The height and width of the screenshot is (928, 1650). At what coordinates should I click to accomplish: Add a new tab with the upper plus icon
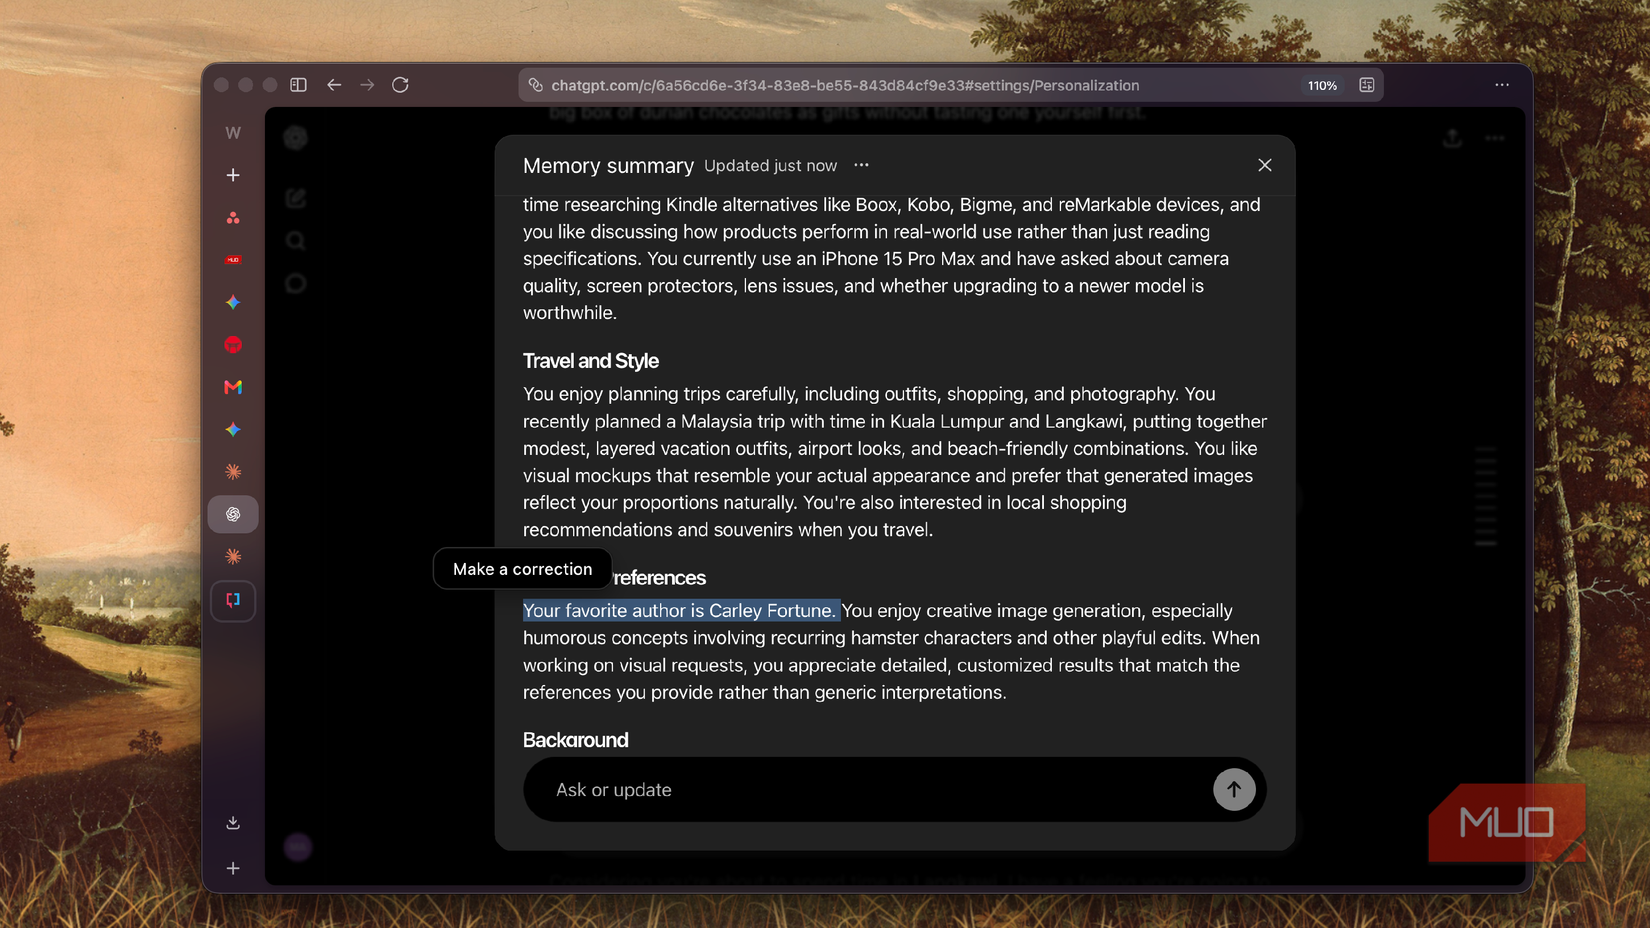coord(233,175)
